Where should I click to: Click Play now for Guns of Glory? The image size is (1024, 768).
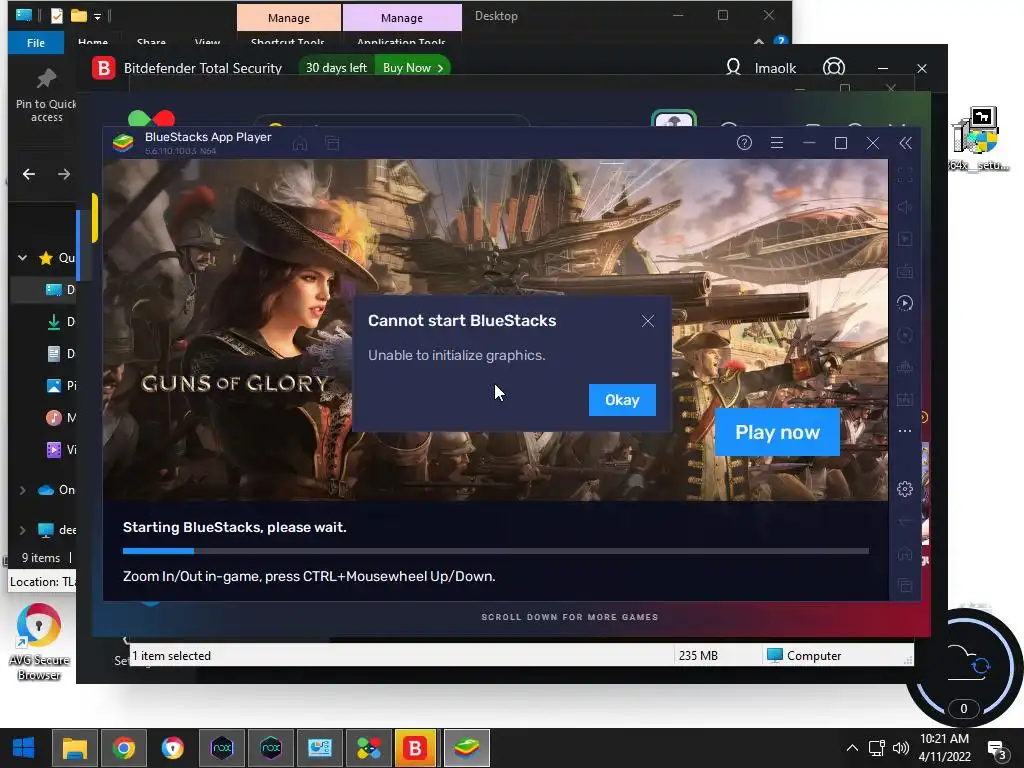777,432
